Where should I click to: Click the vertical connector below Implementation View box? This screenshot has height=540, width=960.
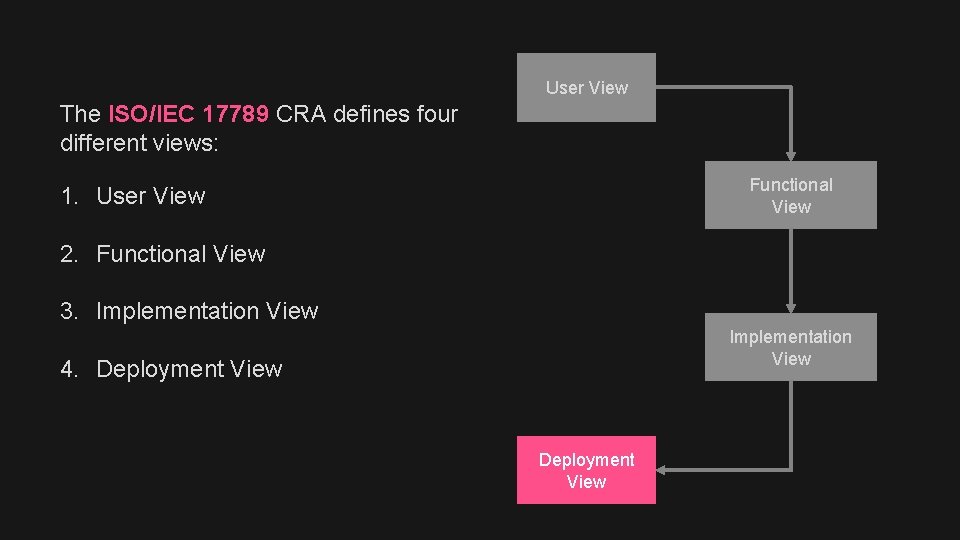(x=791, y=420)
